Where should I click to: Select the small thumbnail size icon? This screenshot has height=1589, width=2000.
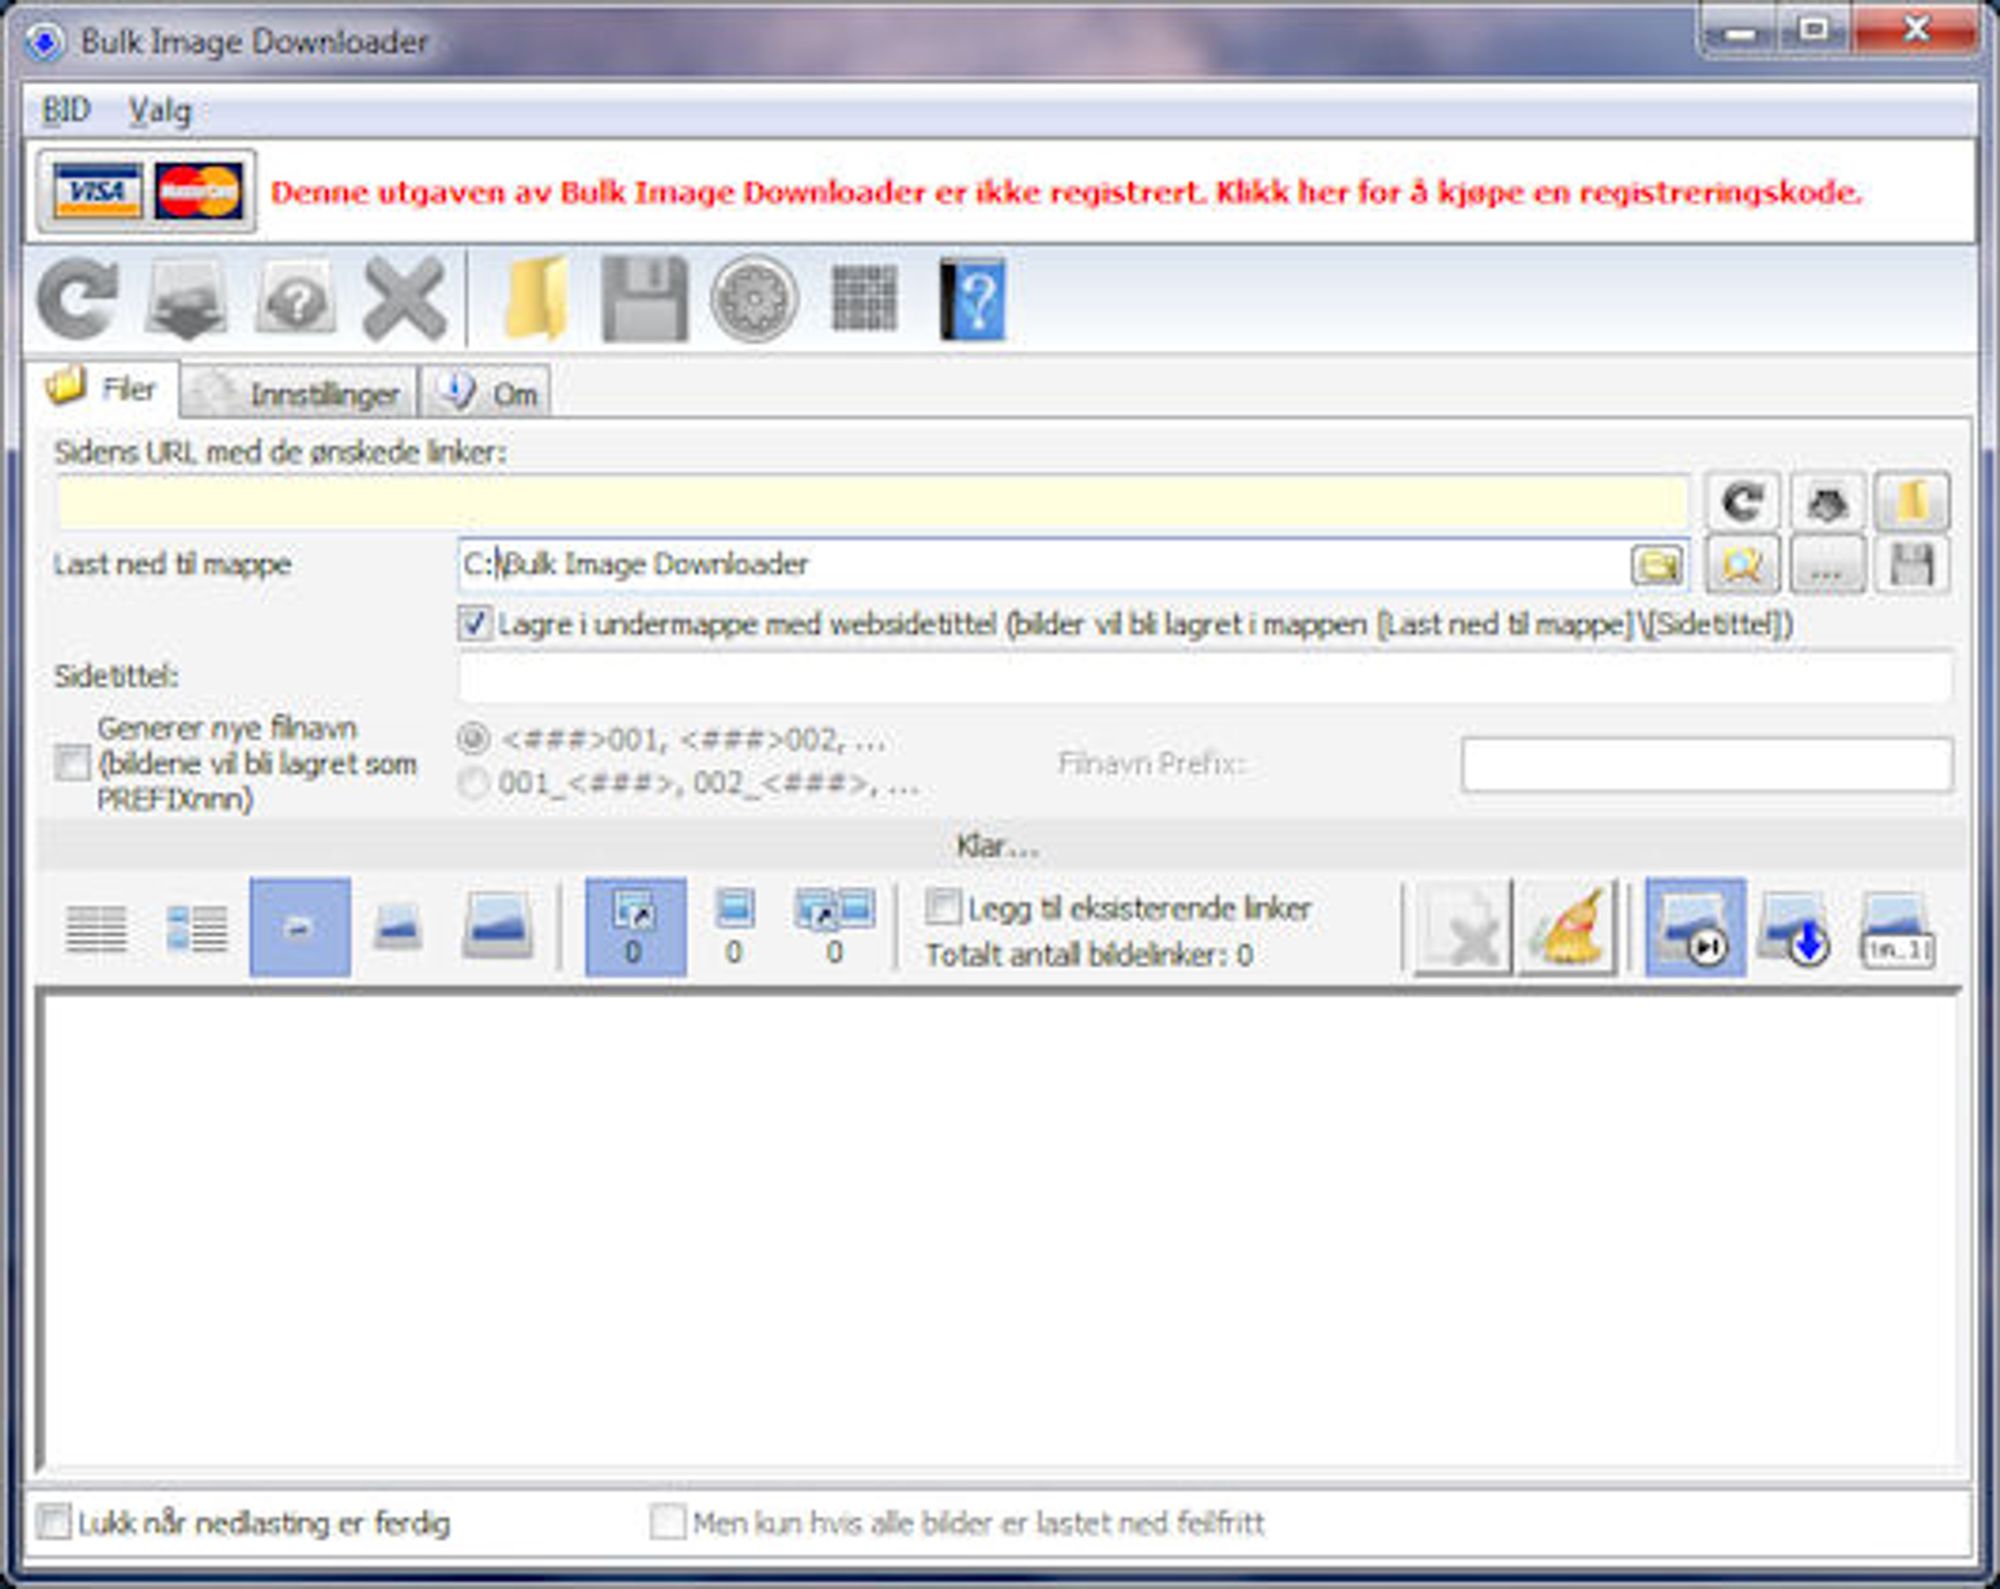[300, 928]
